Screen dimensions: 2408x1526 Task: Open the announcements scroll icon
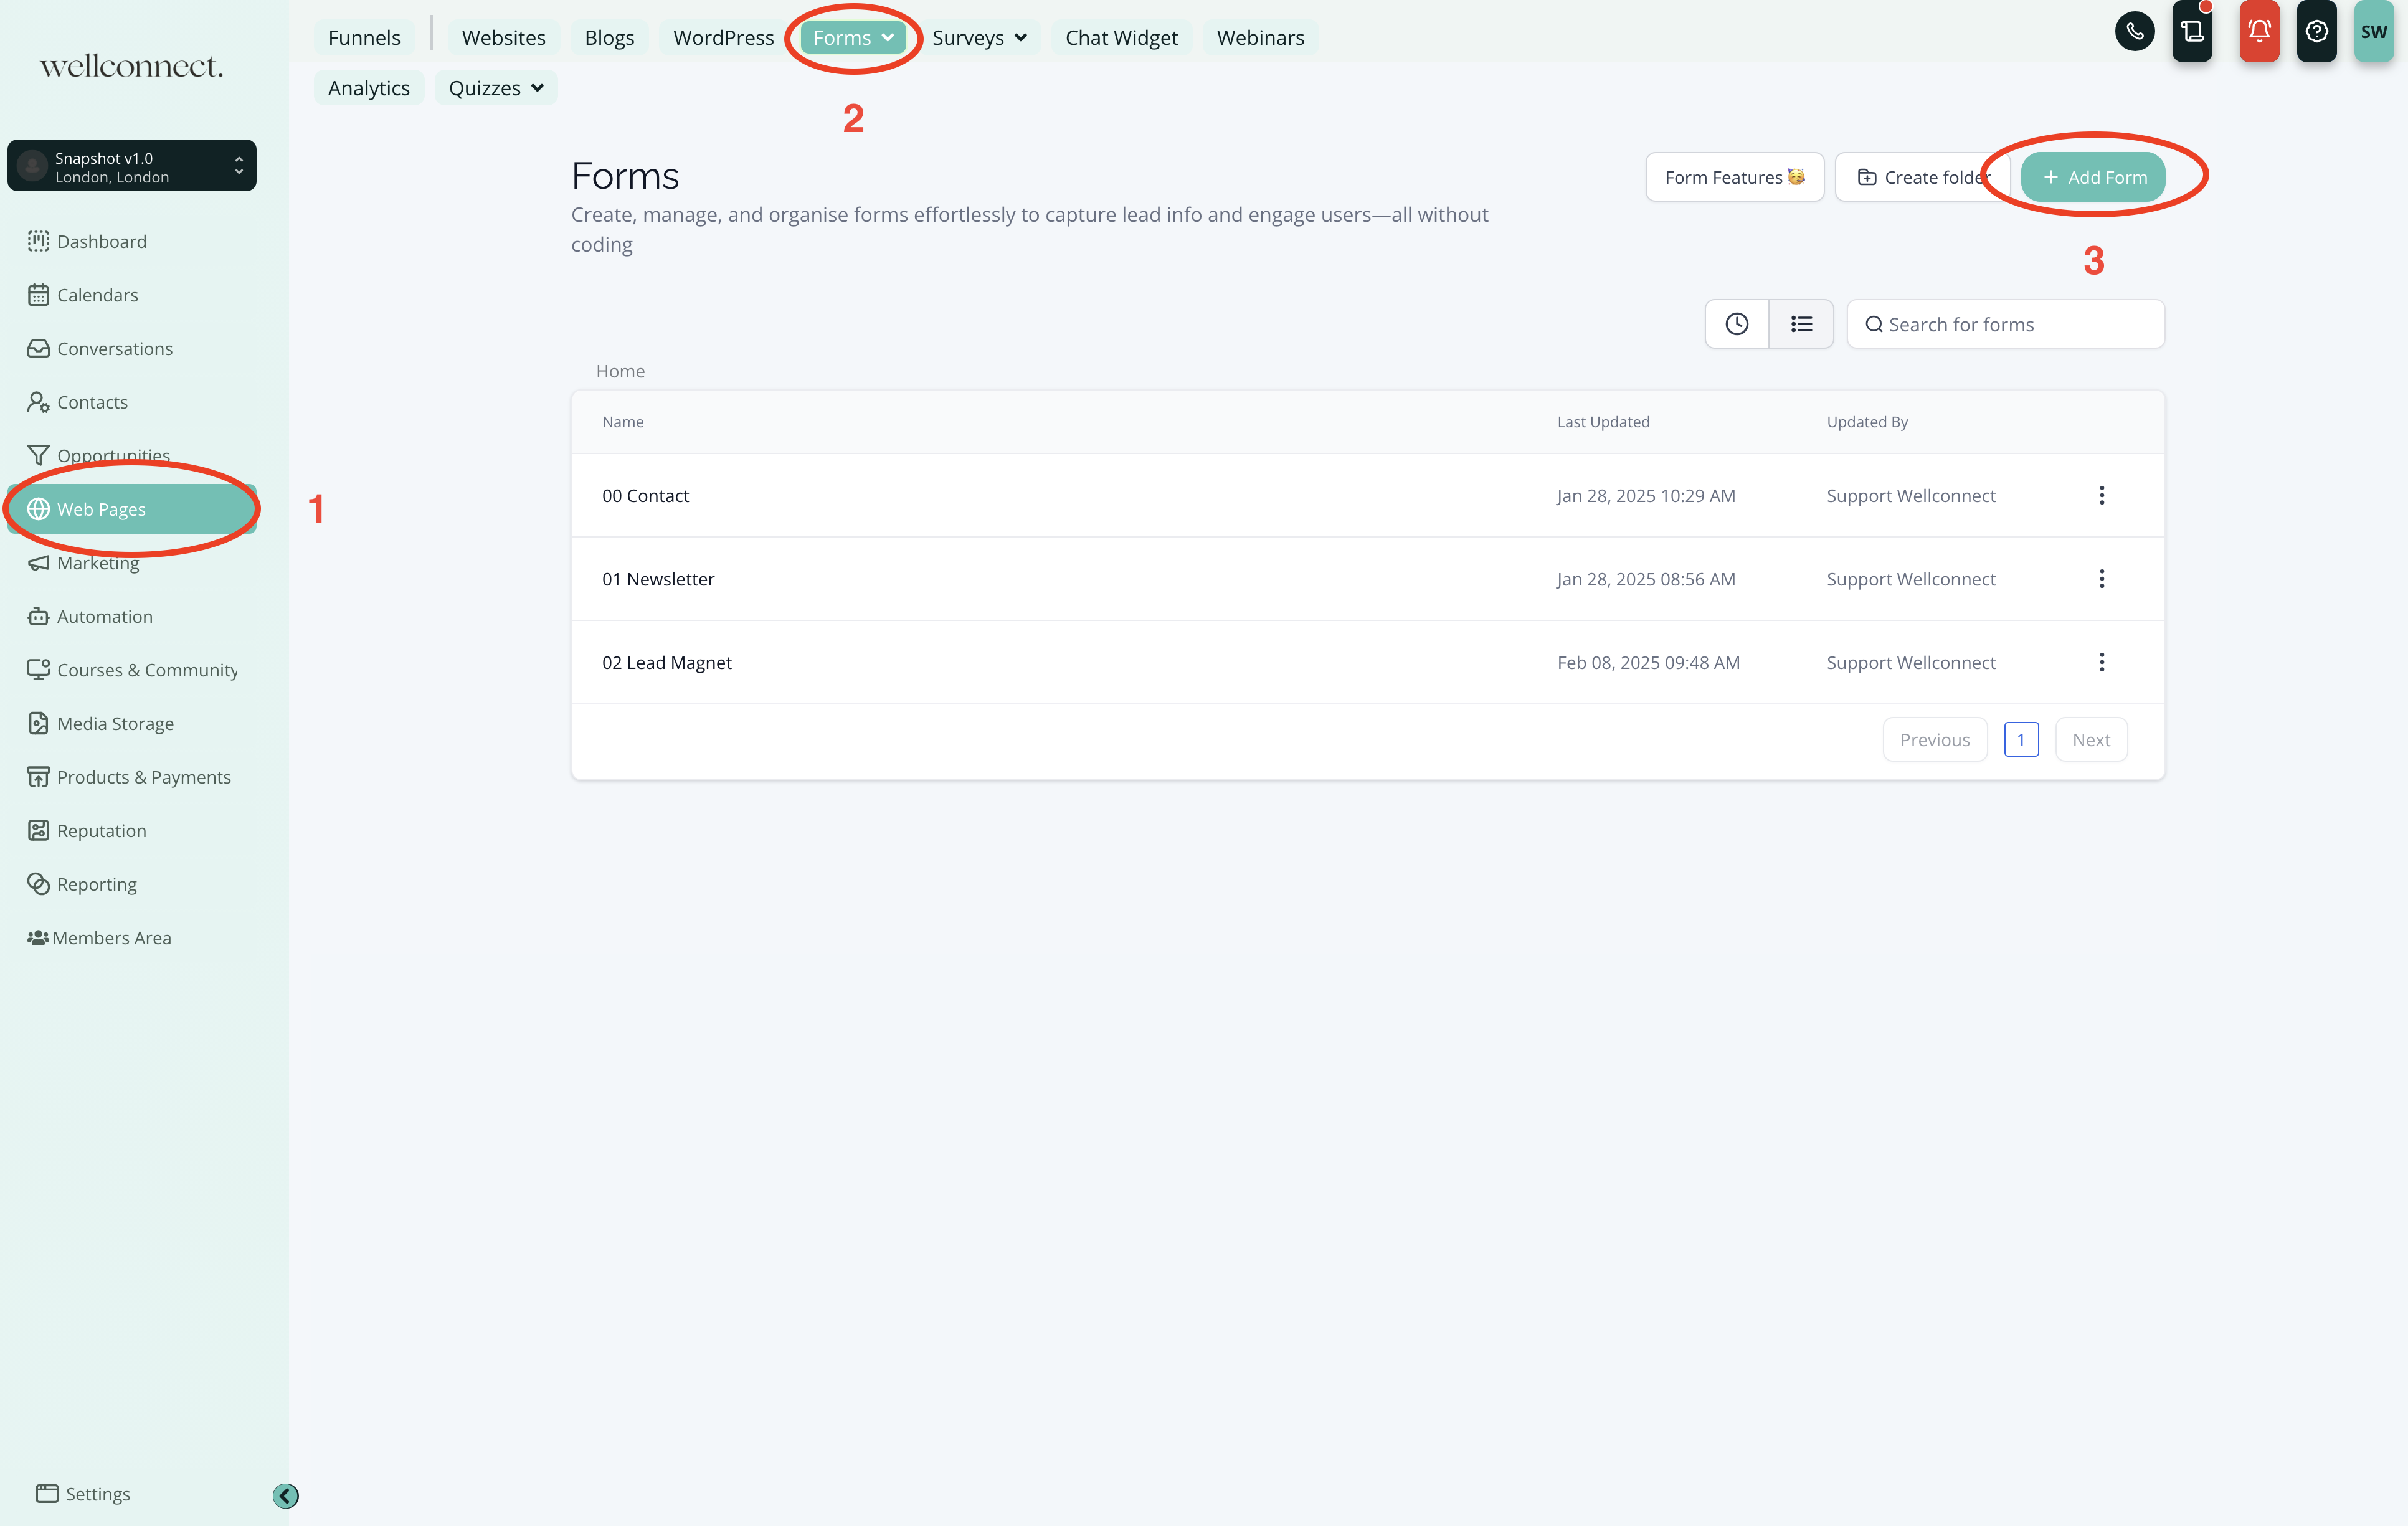tap(2192, 32)
